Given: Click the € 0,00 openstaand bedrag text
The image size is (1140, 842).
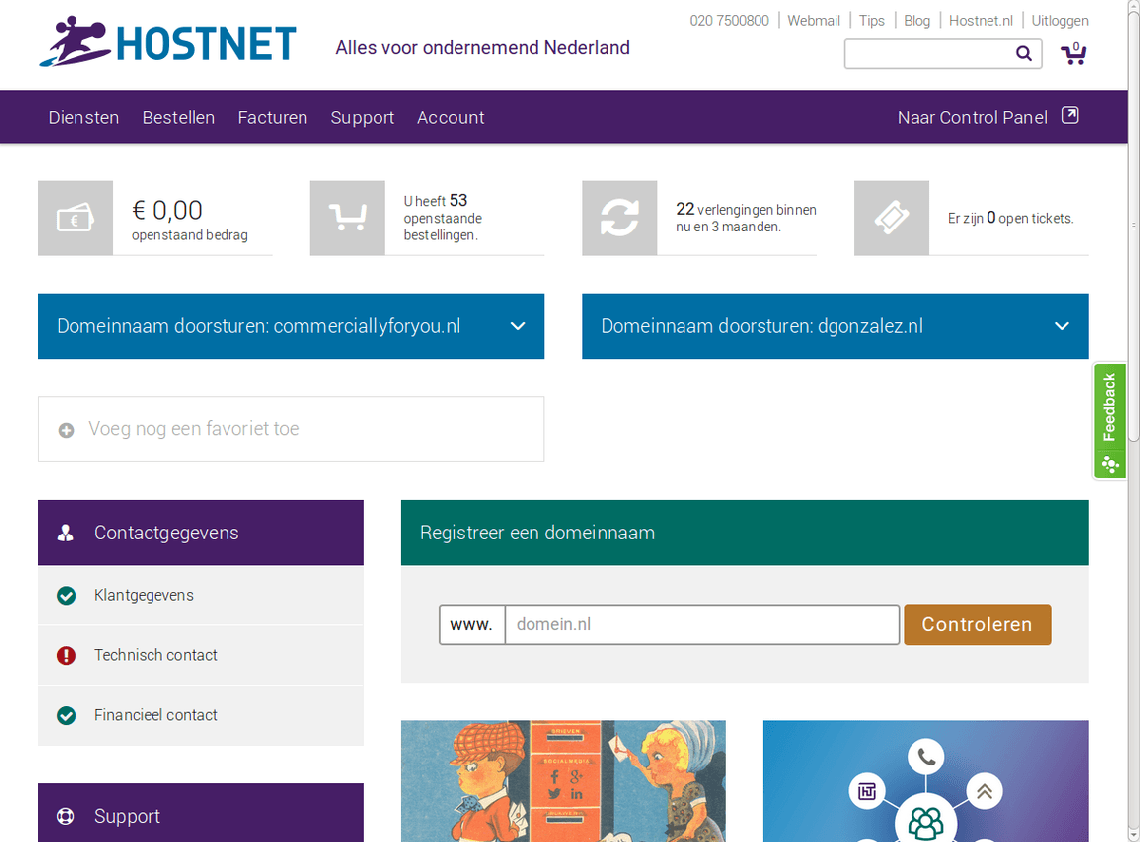Looking at the screenshot, I should click(190, 219).
